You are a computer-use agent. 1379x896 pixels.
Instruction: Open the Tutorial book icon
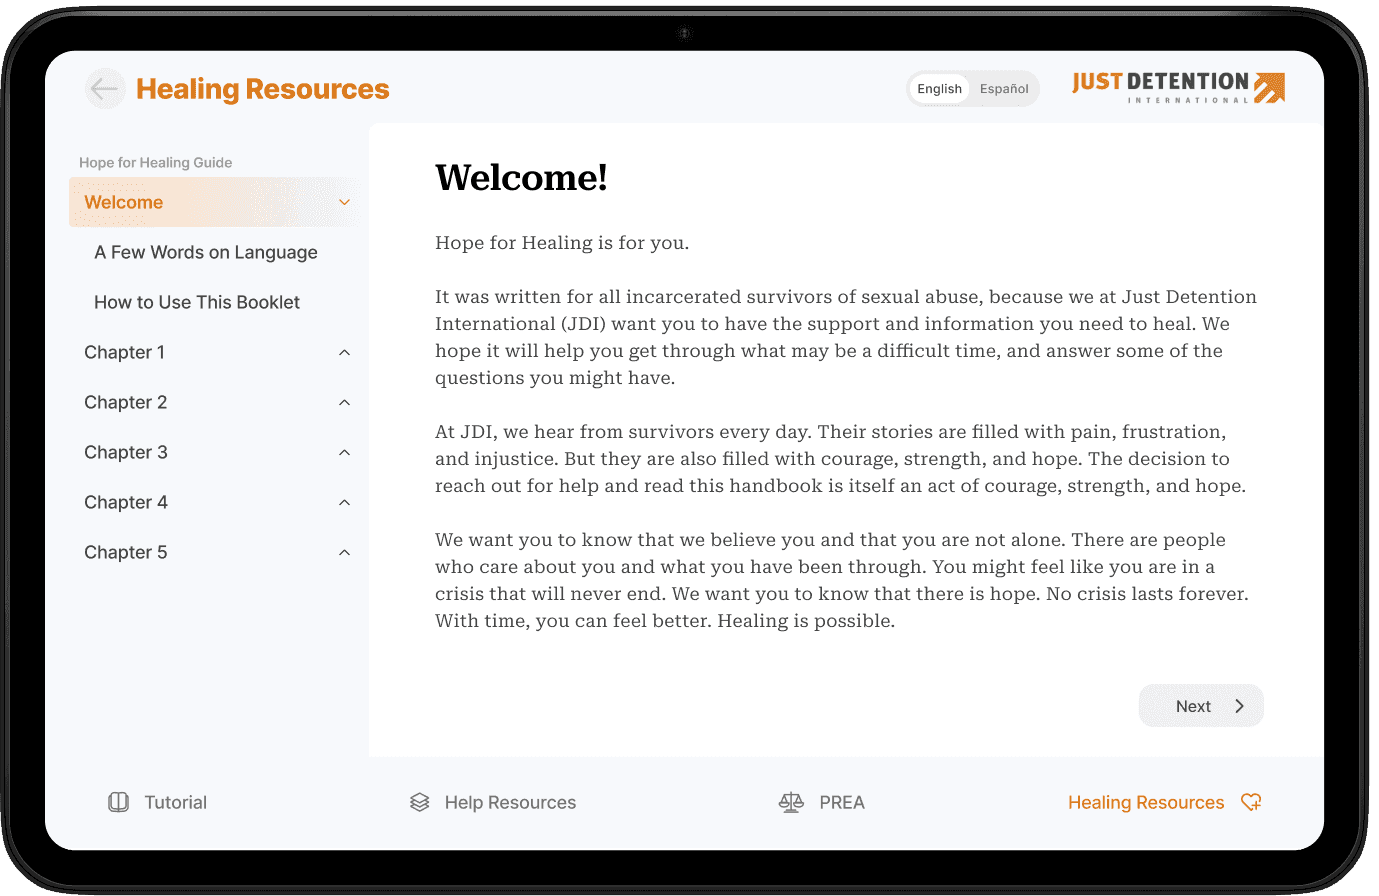pos(118,802)
